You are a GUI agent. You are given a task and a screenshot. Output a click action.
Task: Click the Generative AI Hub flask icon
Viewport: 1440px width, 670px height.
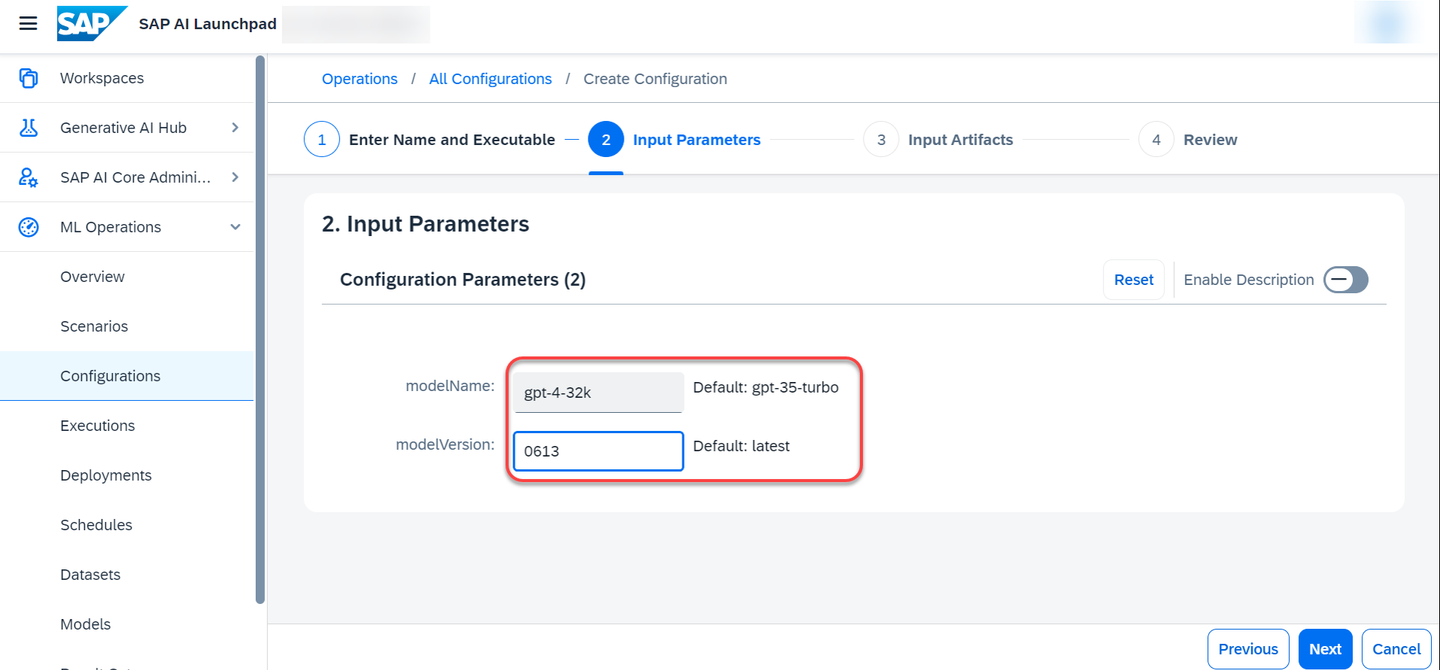(x=28, y=128)
